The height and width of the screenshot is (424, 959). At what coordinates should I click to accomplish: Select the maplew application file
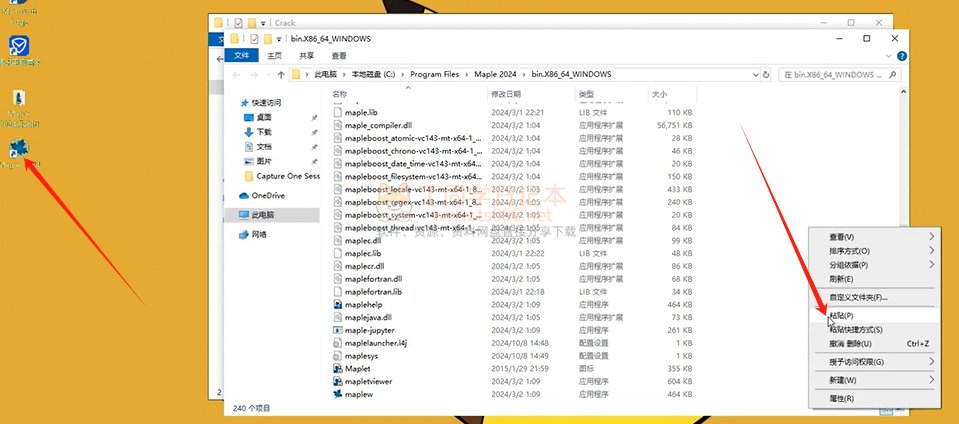(x=358, y=394)
